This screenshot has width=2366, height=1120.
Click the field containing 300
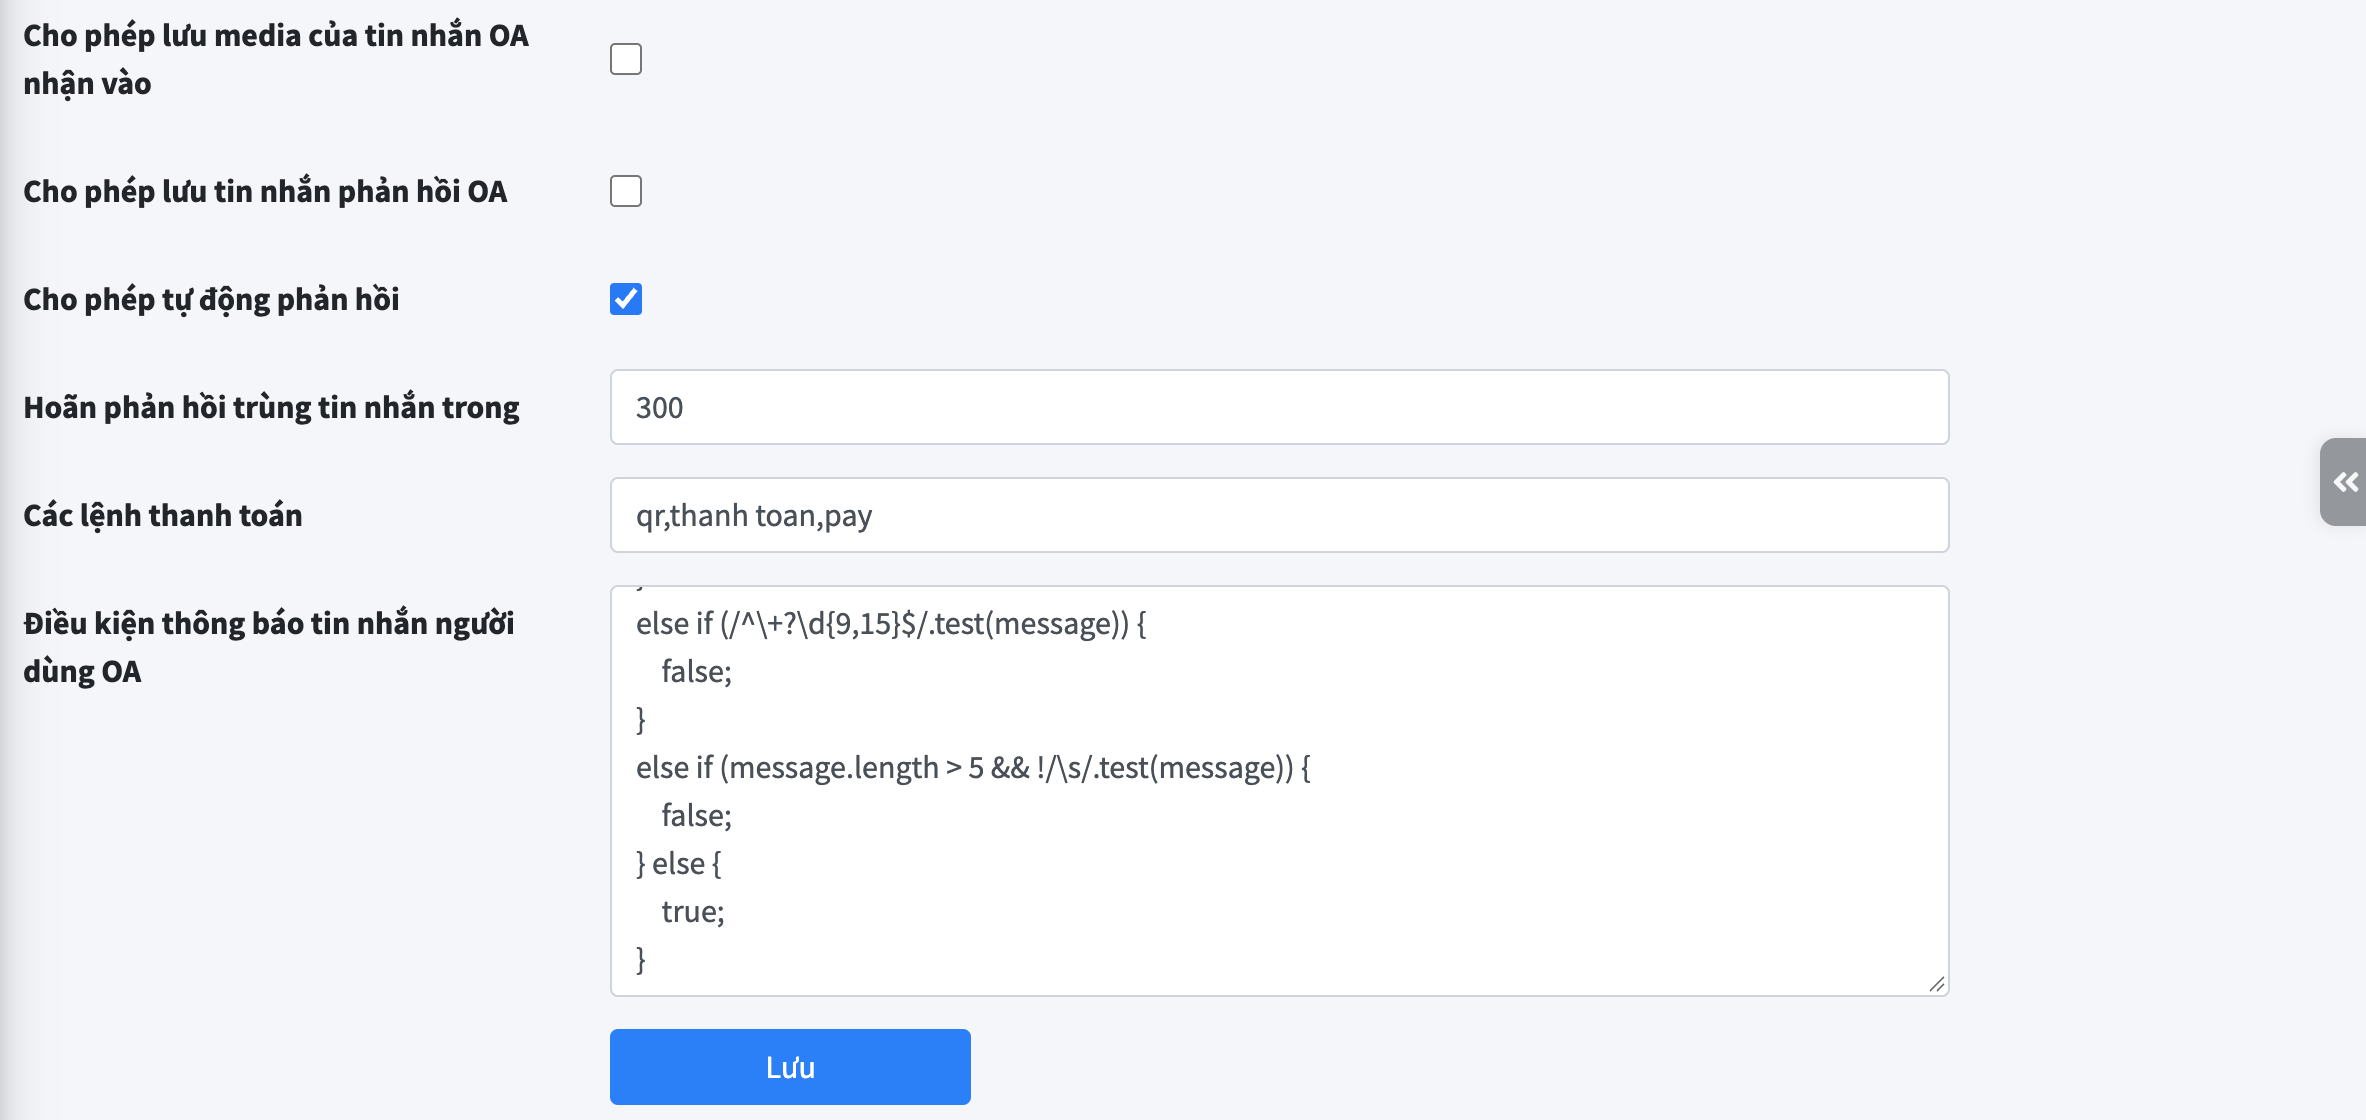pos(1279,407)
